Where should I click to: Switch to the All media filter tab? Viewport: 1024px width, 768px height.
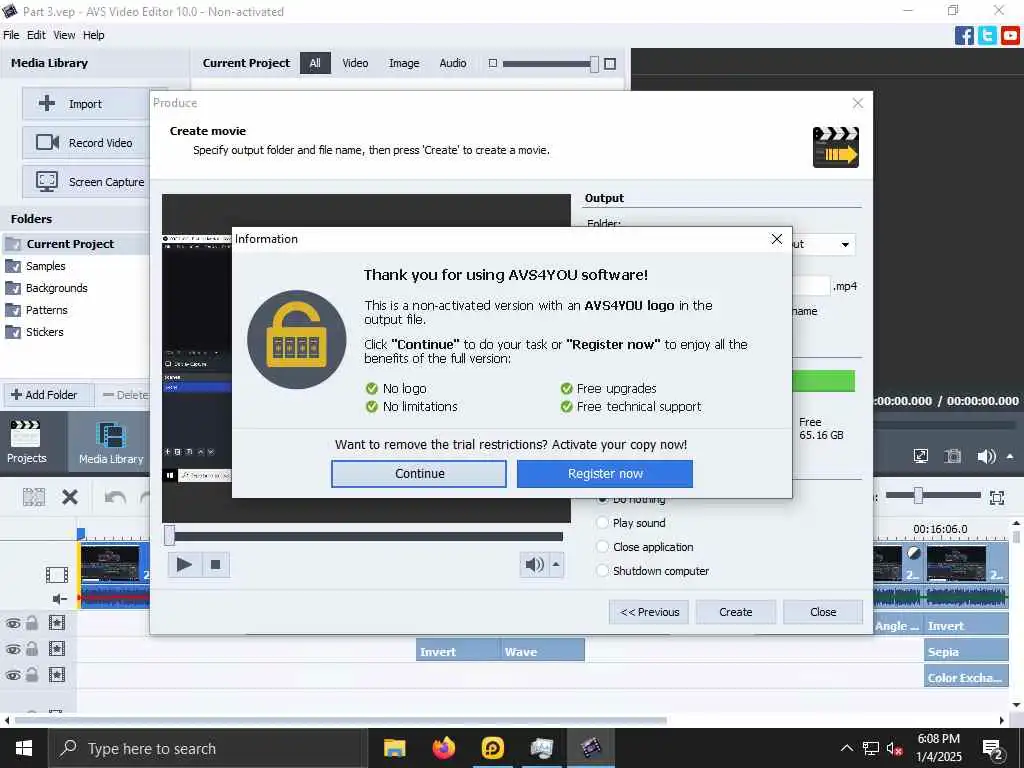click(315, 63)
